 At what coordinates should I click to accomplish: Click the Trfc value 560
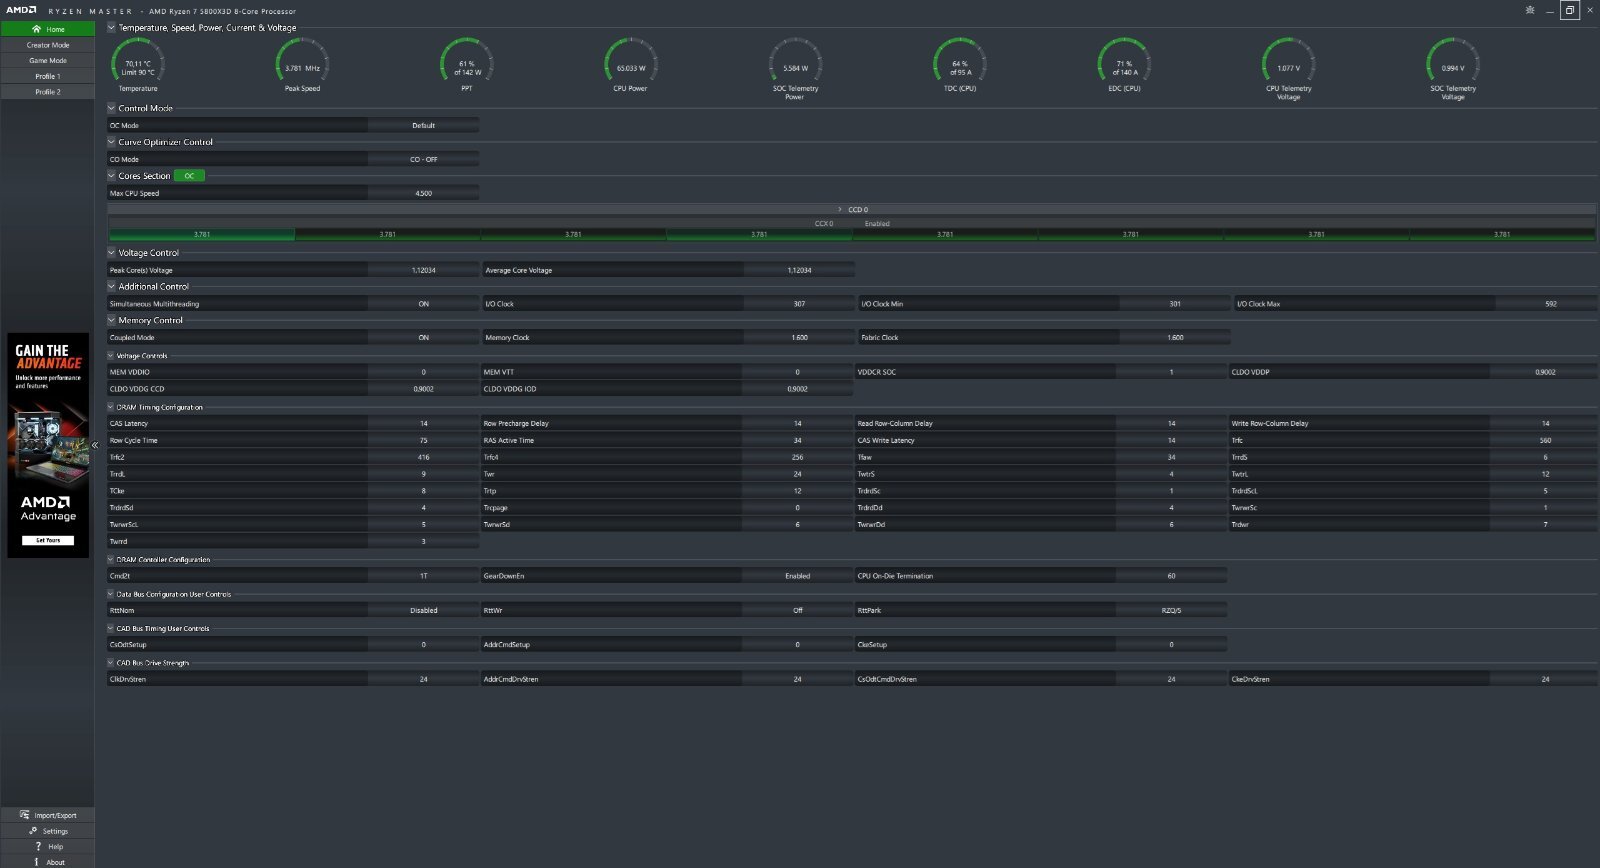[1545, 441]
